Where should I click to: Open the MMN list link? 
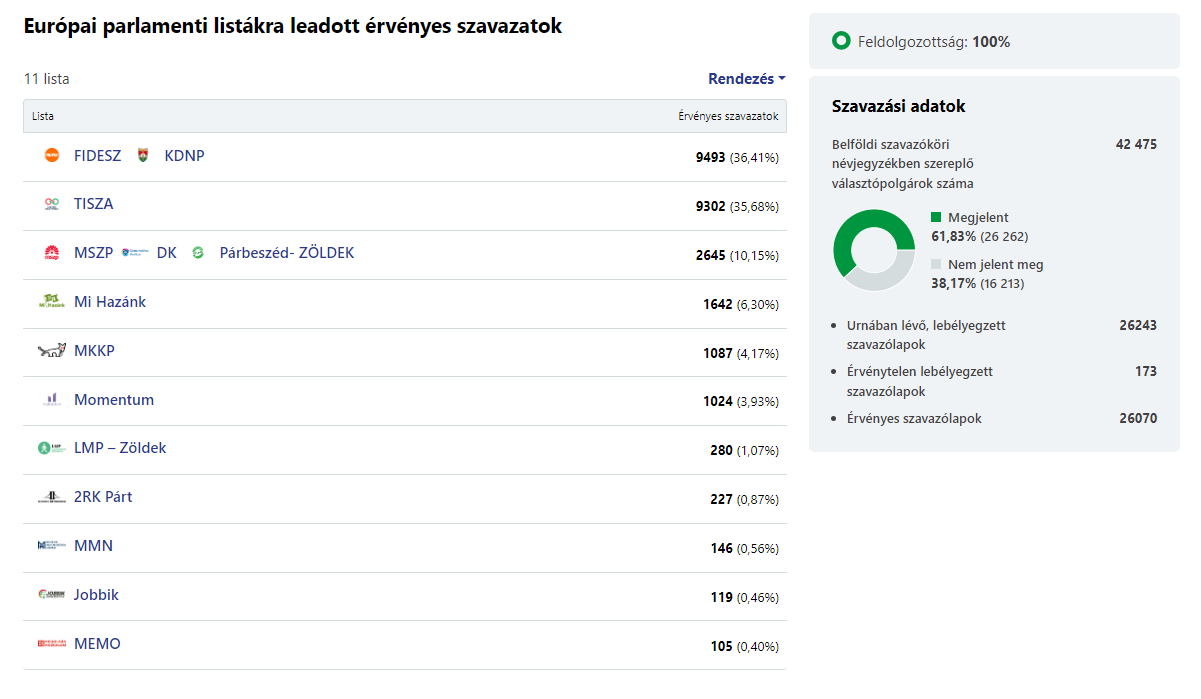point(93,546)
